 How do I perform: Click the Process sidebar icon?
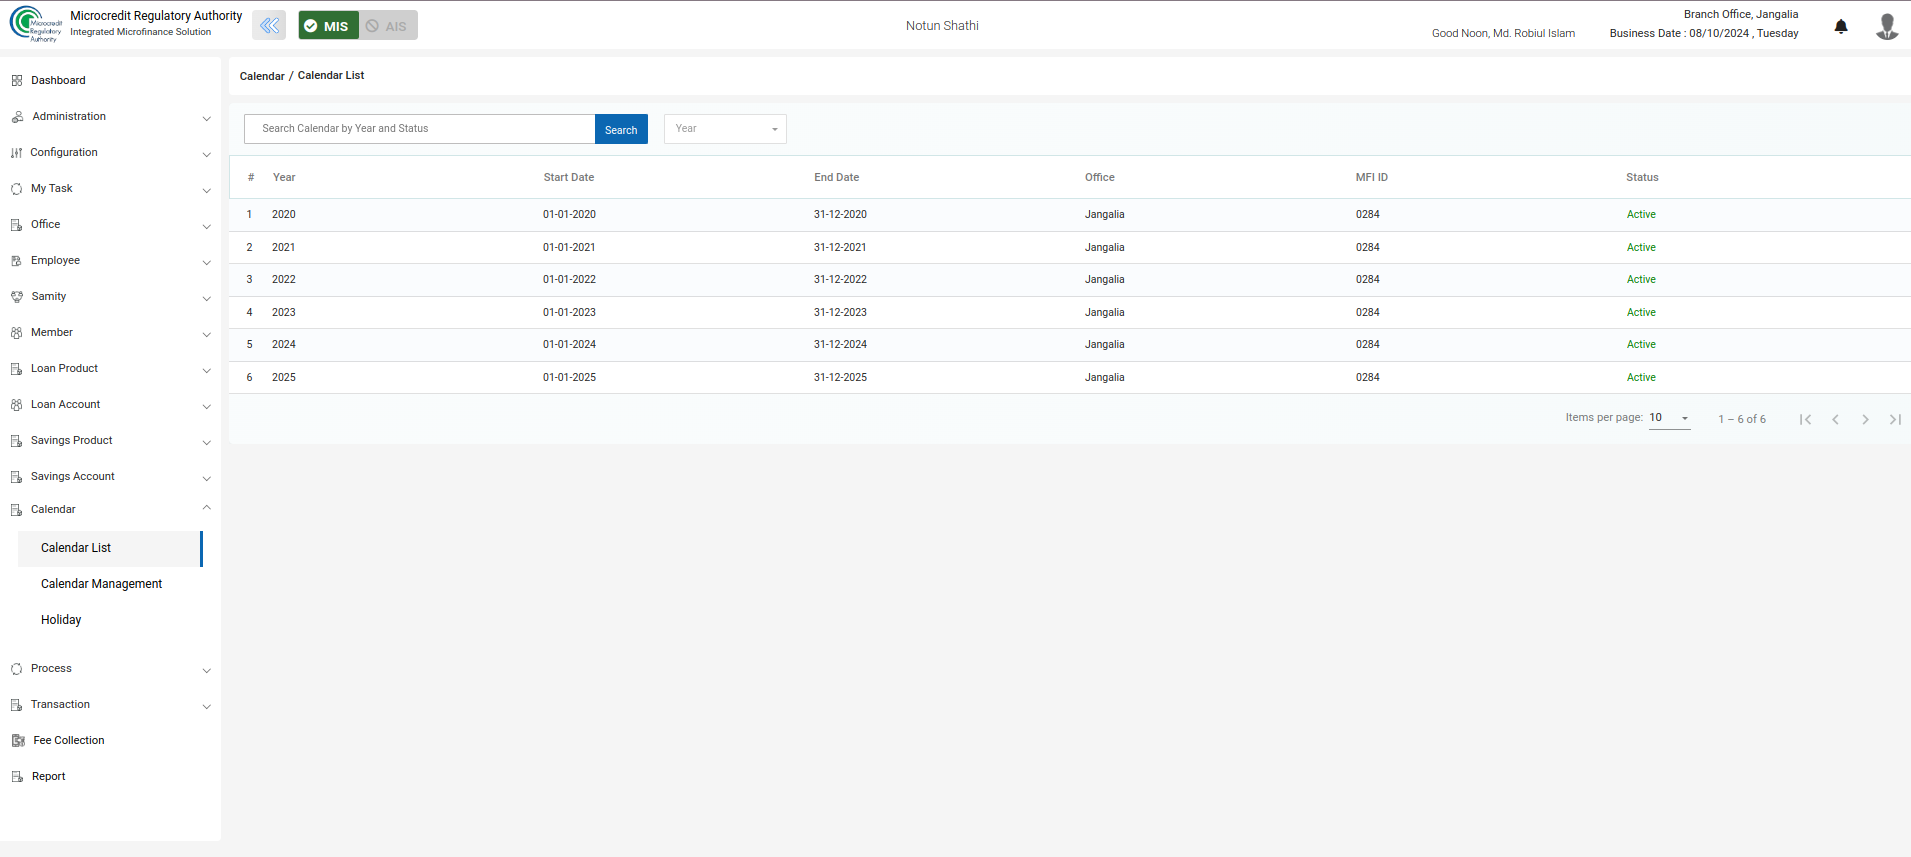(17, 668)
